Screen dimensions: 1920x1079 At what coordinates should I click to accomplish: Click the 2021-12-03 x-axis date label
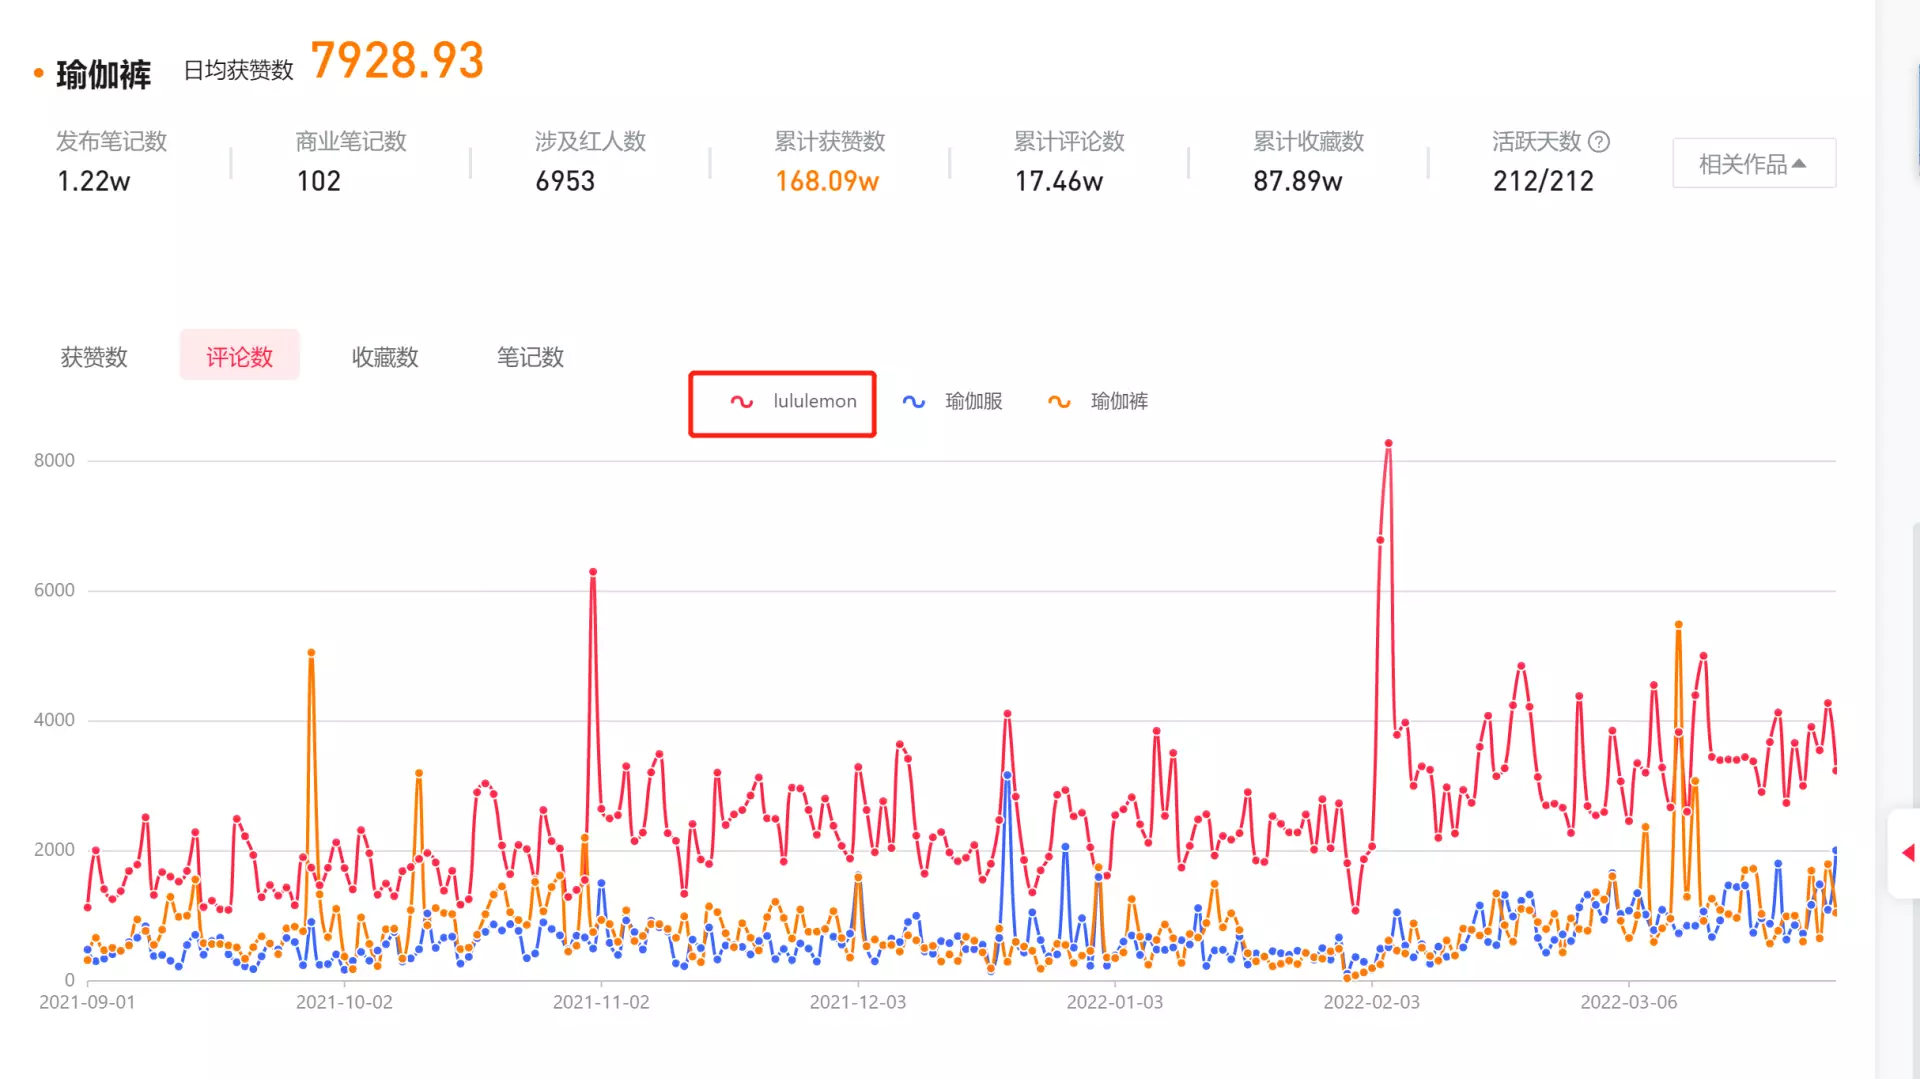(x=858, y=1002)
